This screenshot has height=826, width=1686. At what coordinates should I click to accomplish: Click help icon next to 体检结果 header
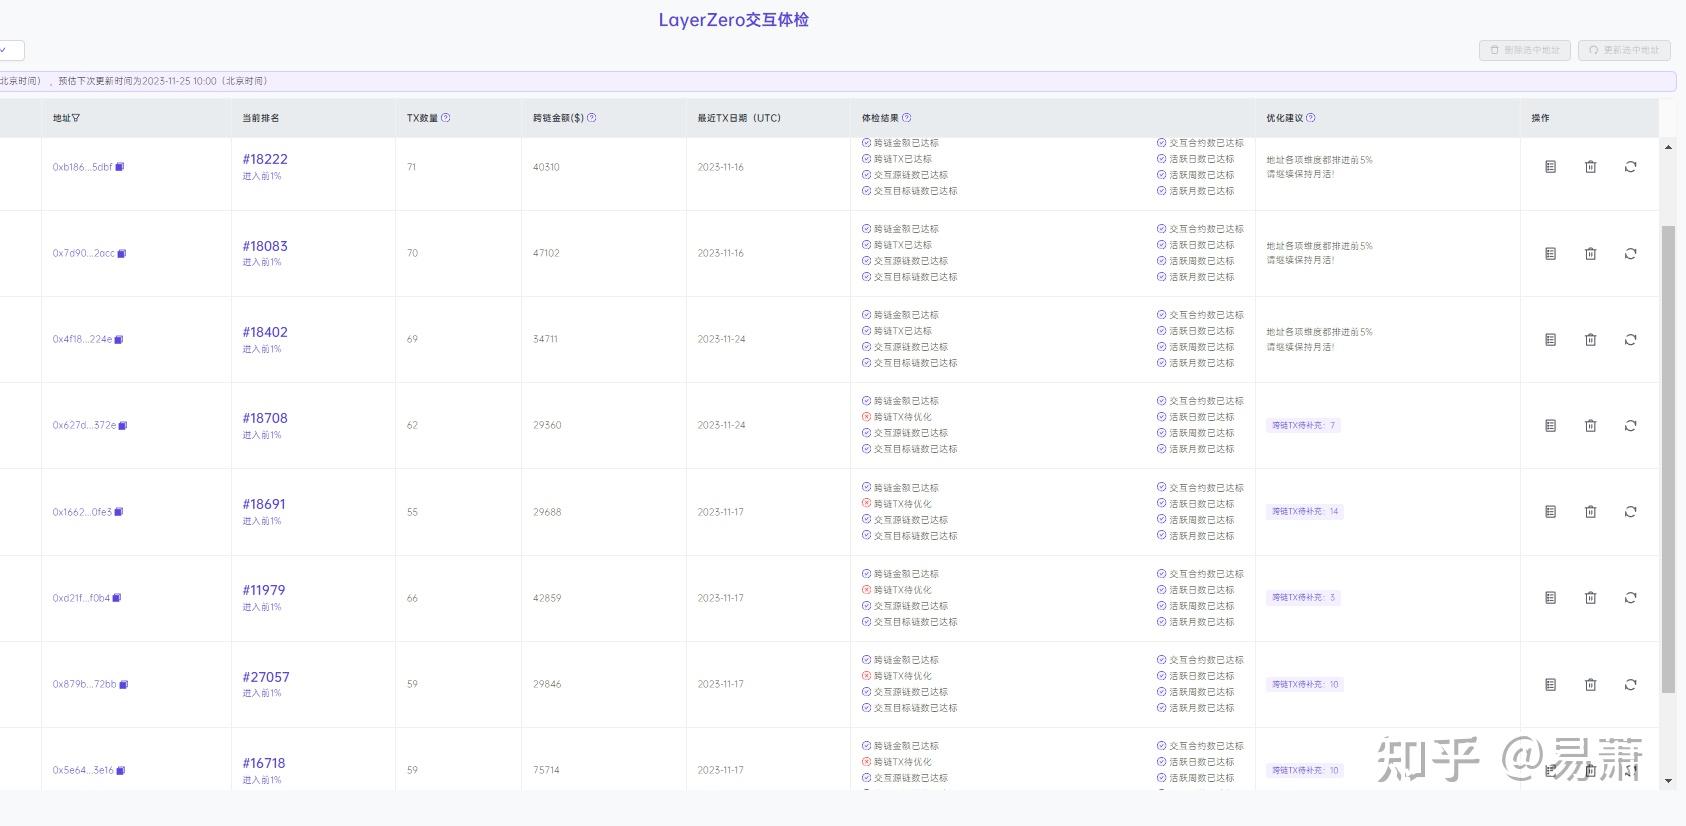(907, 118)
